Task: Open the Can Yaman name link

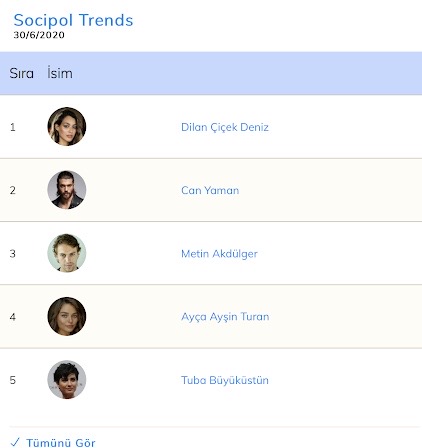Action: [x=210, y=190]
